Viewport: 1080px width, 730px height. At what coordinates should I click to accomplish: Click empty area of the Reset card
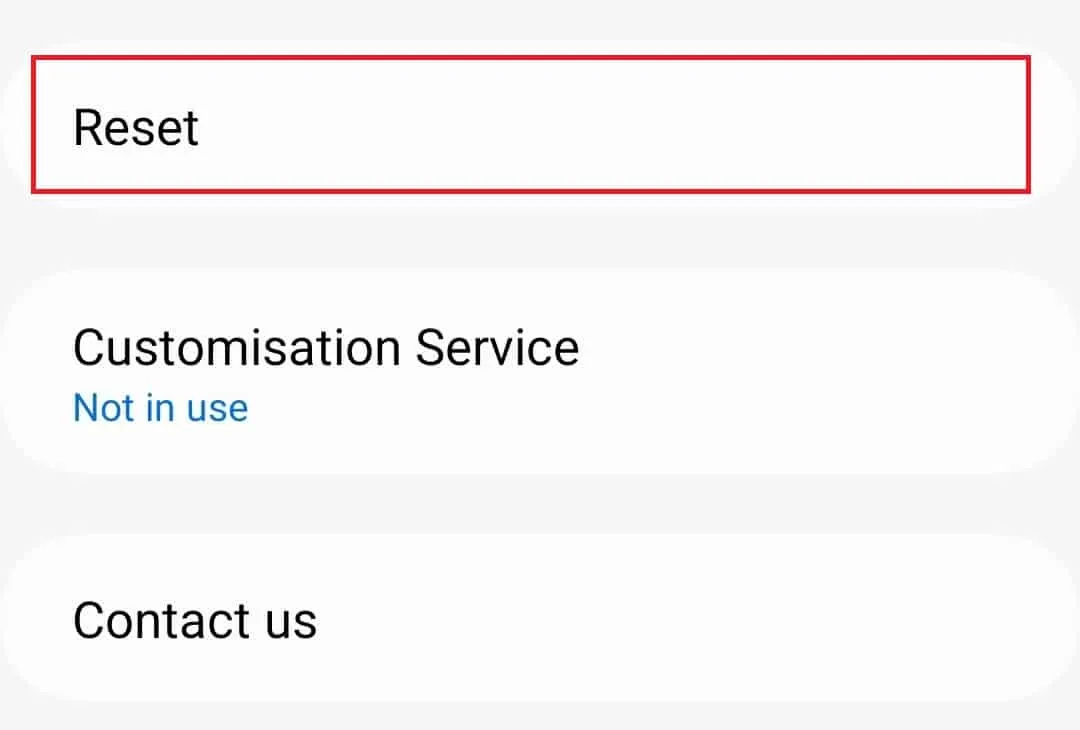point(620,125)
